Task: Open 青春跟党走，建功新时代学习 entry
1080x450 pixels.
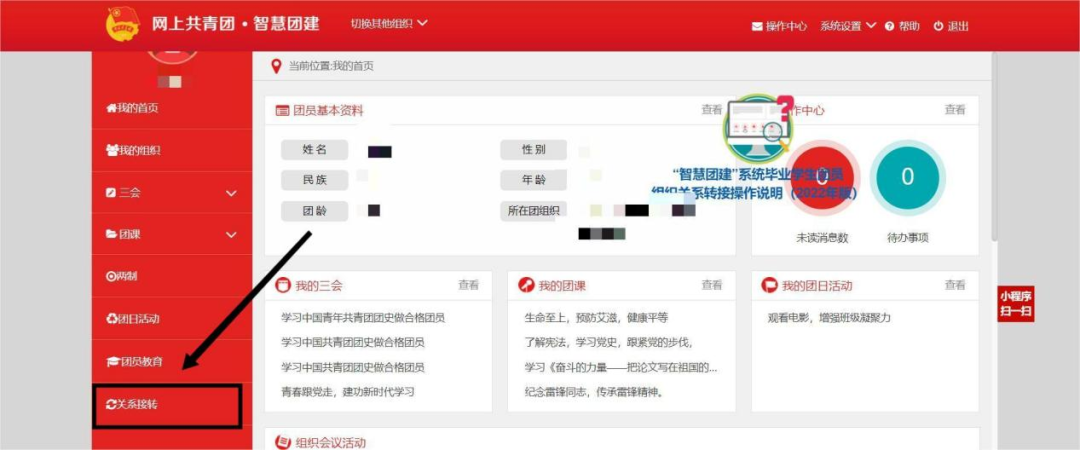Action: (348, 392)
